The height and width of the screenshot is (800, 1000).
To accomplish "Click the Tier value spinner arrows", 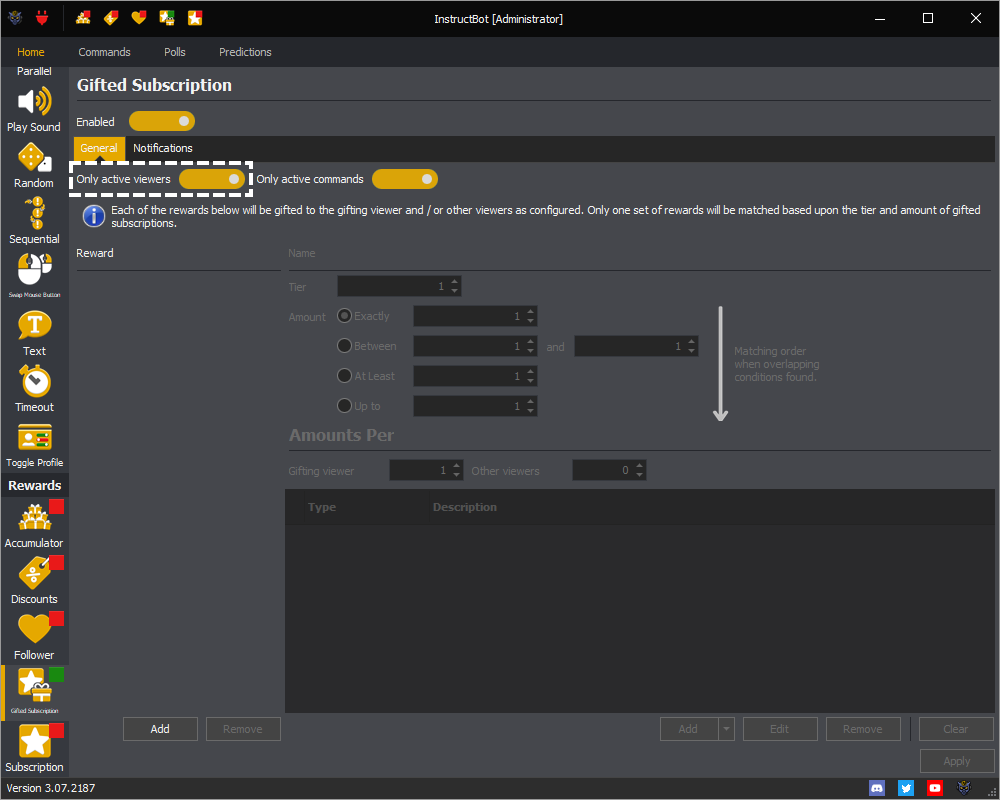I will click(x=455, y=286).
